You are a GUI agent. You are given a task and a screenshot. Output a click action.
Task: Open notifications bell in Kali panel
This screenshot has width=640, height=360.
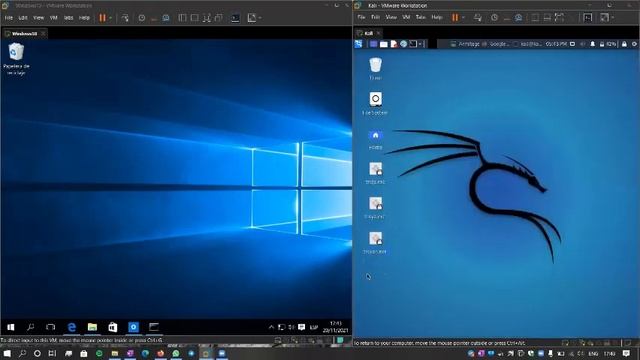[x=592, y=44]
